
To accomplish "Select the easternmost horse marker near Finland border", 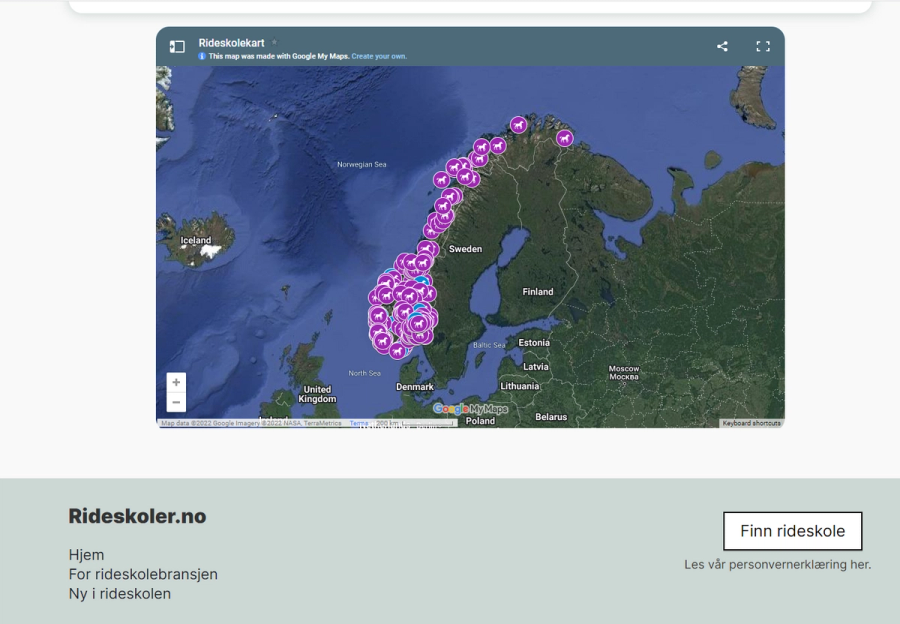I will tap(564, 138).
